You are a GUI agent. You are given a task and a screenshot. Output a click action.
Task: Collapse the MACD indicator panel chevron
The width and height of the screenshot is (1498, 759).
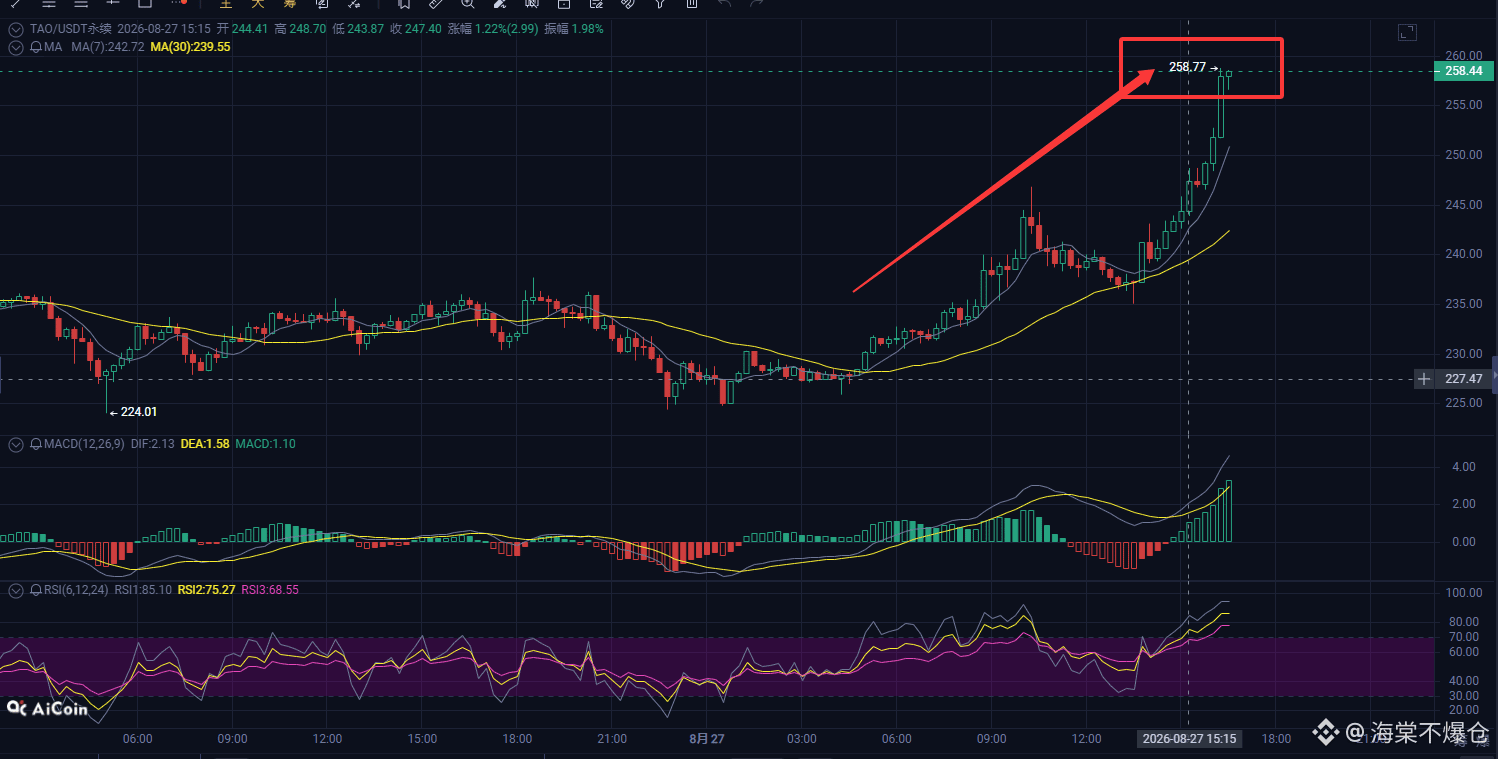coord(15,444)
